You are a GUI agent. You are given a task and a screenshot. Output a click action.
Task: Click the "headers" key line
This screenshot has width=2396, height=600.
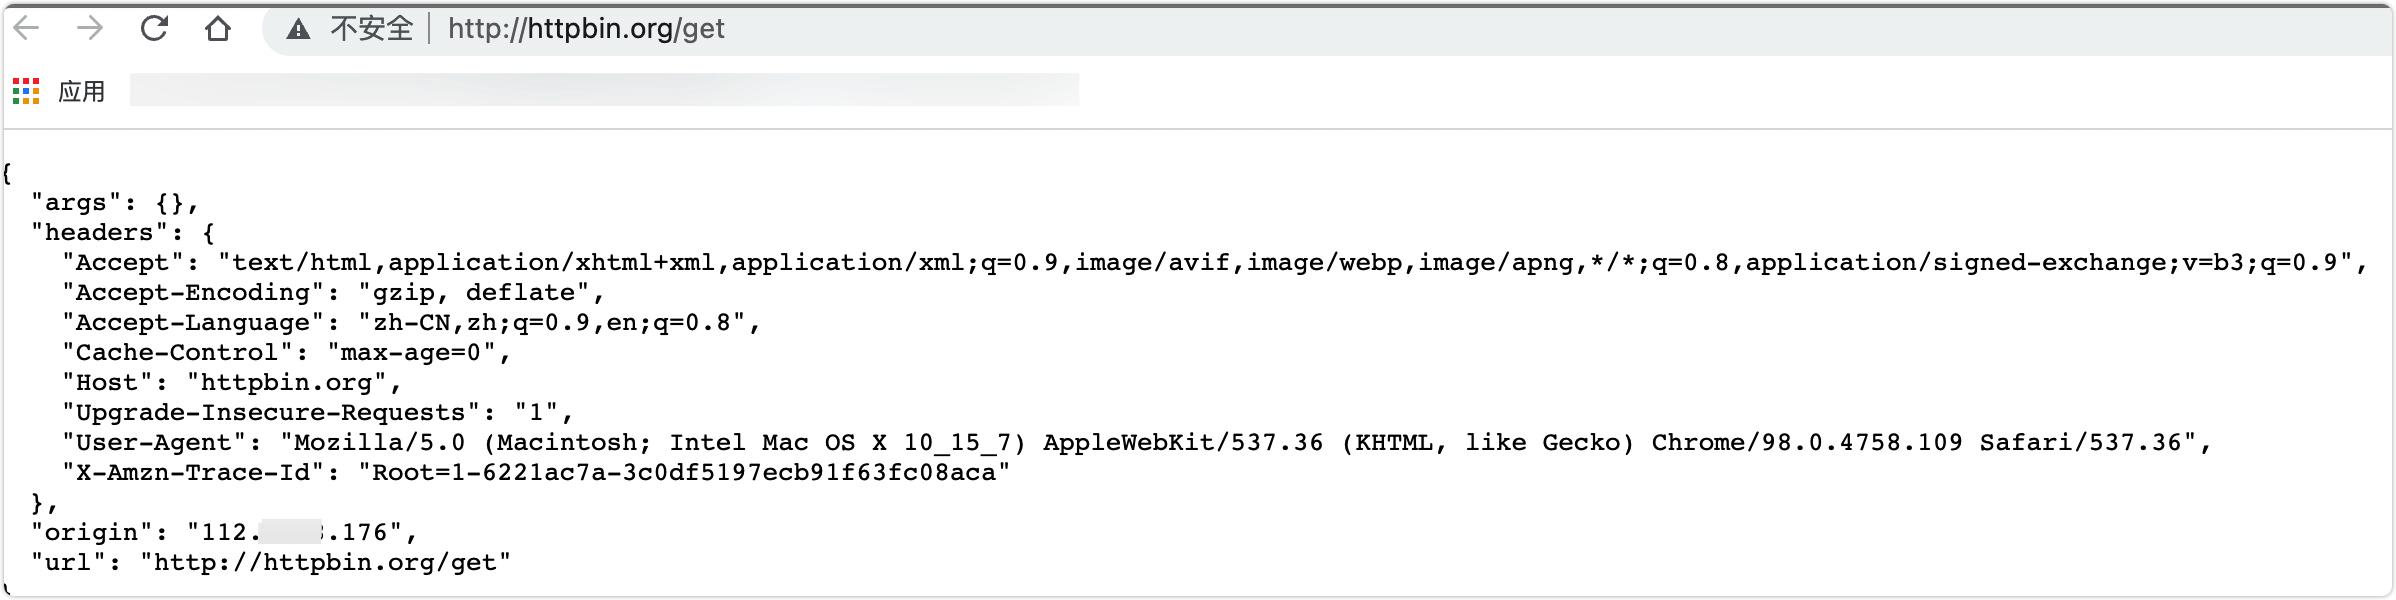point(123,233)
